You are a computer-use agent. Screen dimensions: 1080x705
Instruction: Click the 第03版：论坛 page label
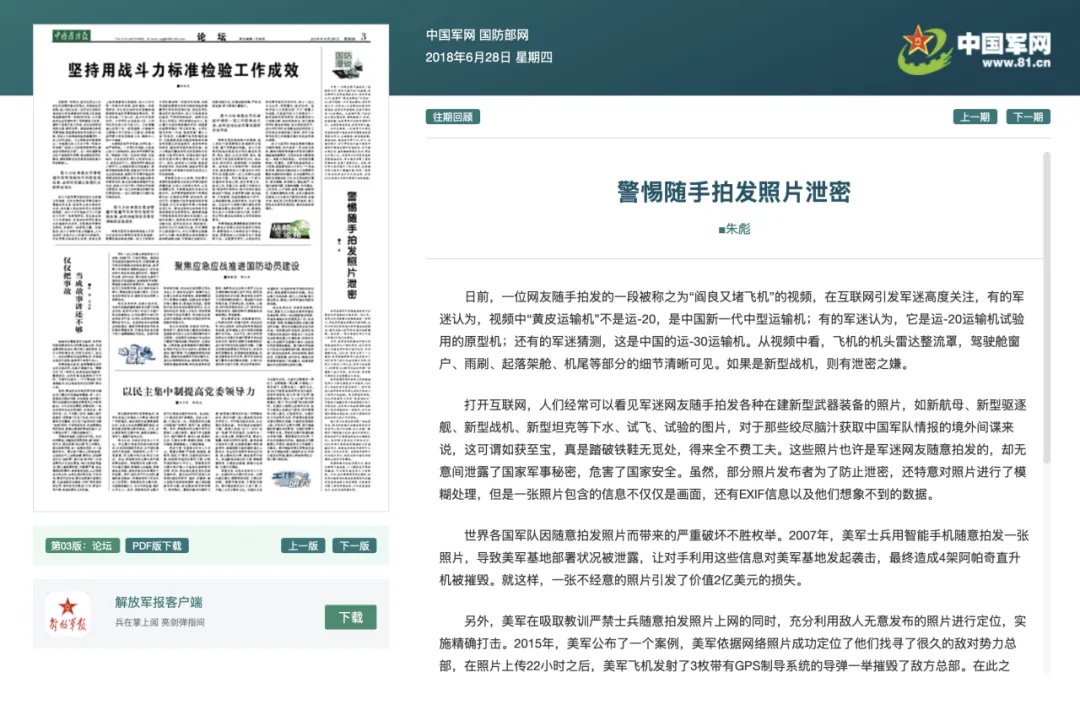82,546
